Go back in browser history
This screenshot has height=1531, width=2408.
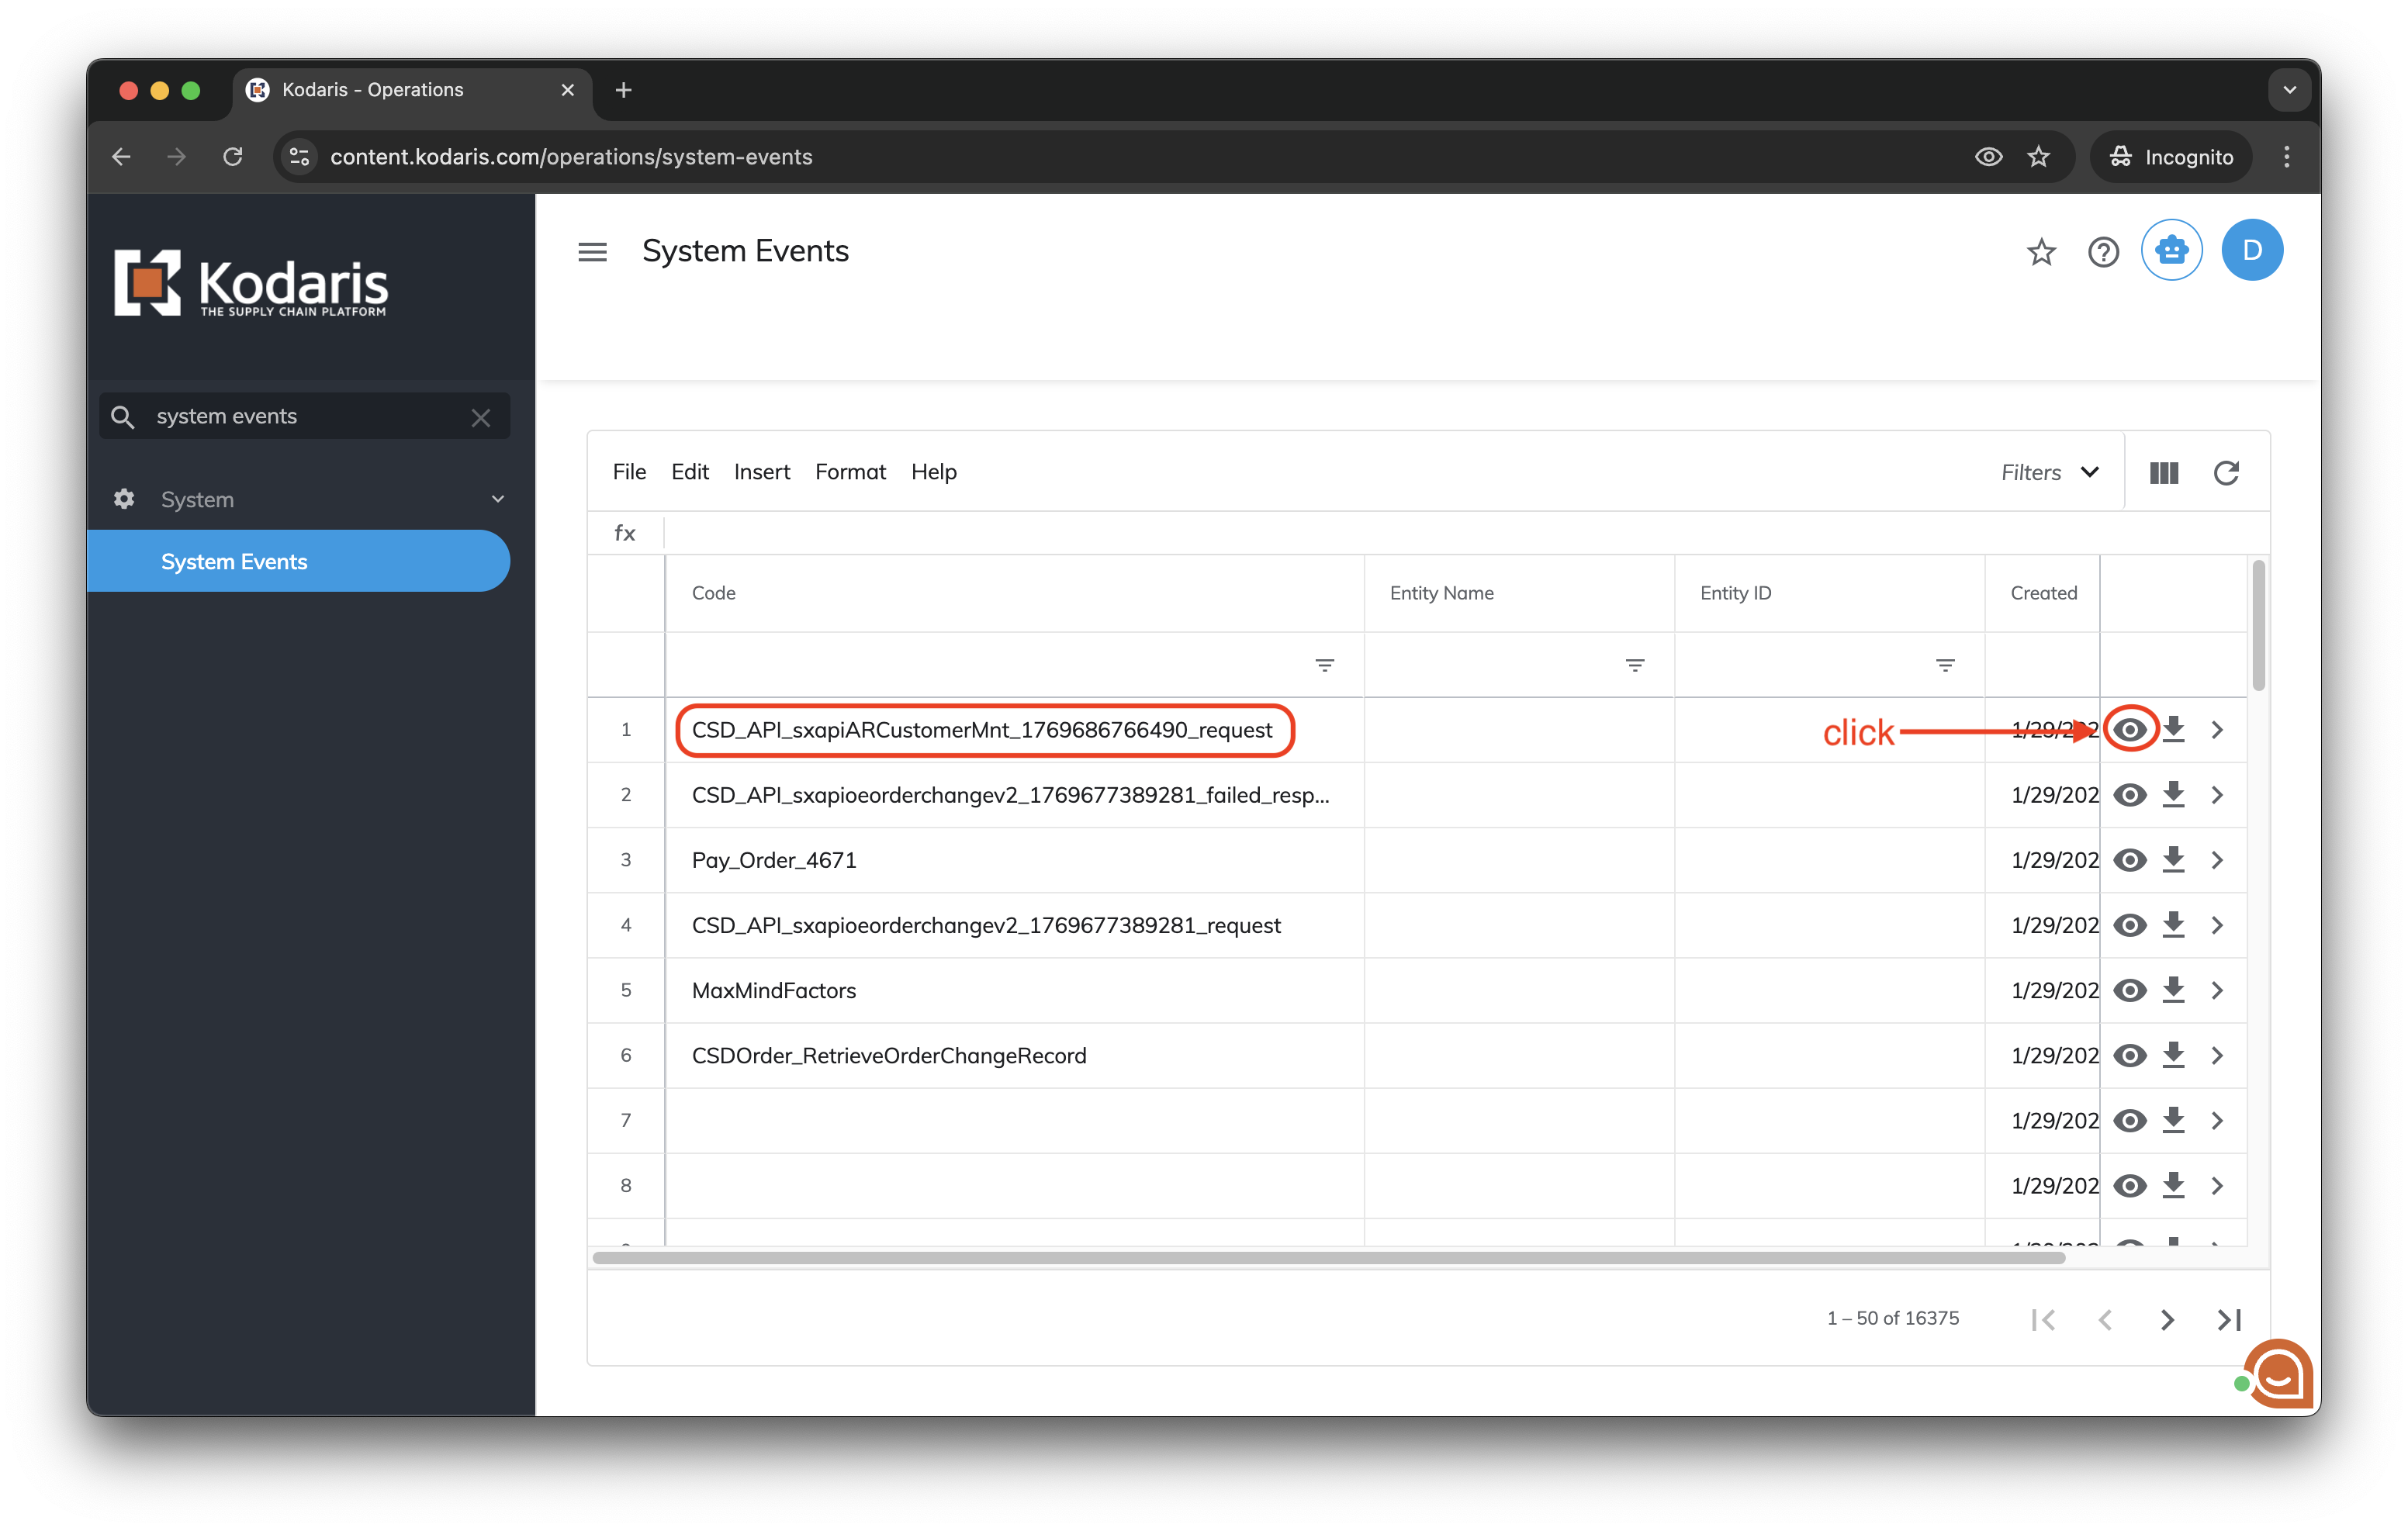tap(122, 157)
